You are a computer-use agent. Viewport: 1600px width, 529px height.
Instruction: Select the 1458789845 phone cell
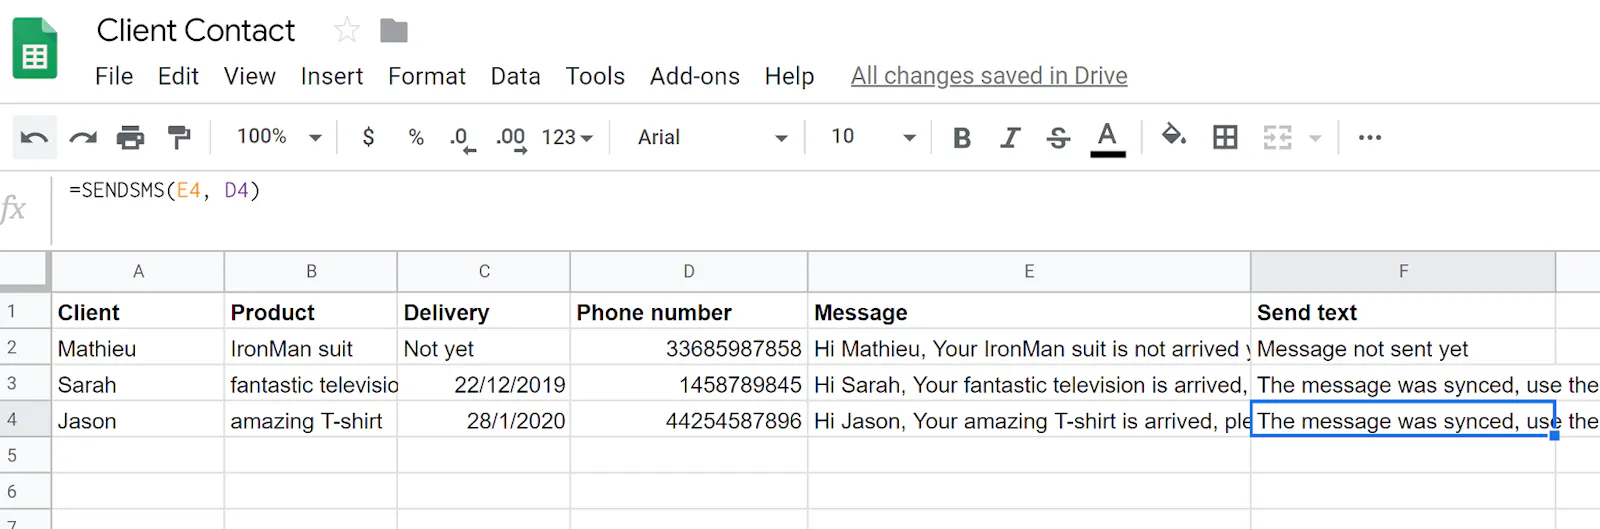click(x=689, y=384)
